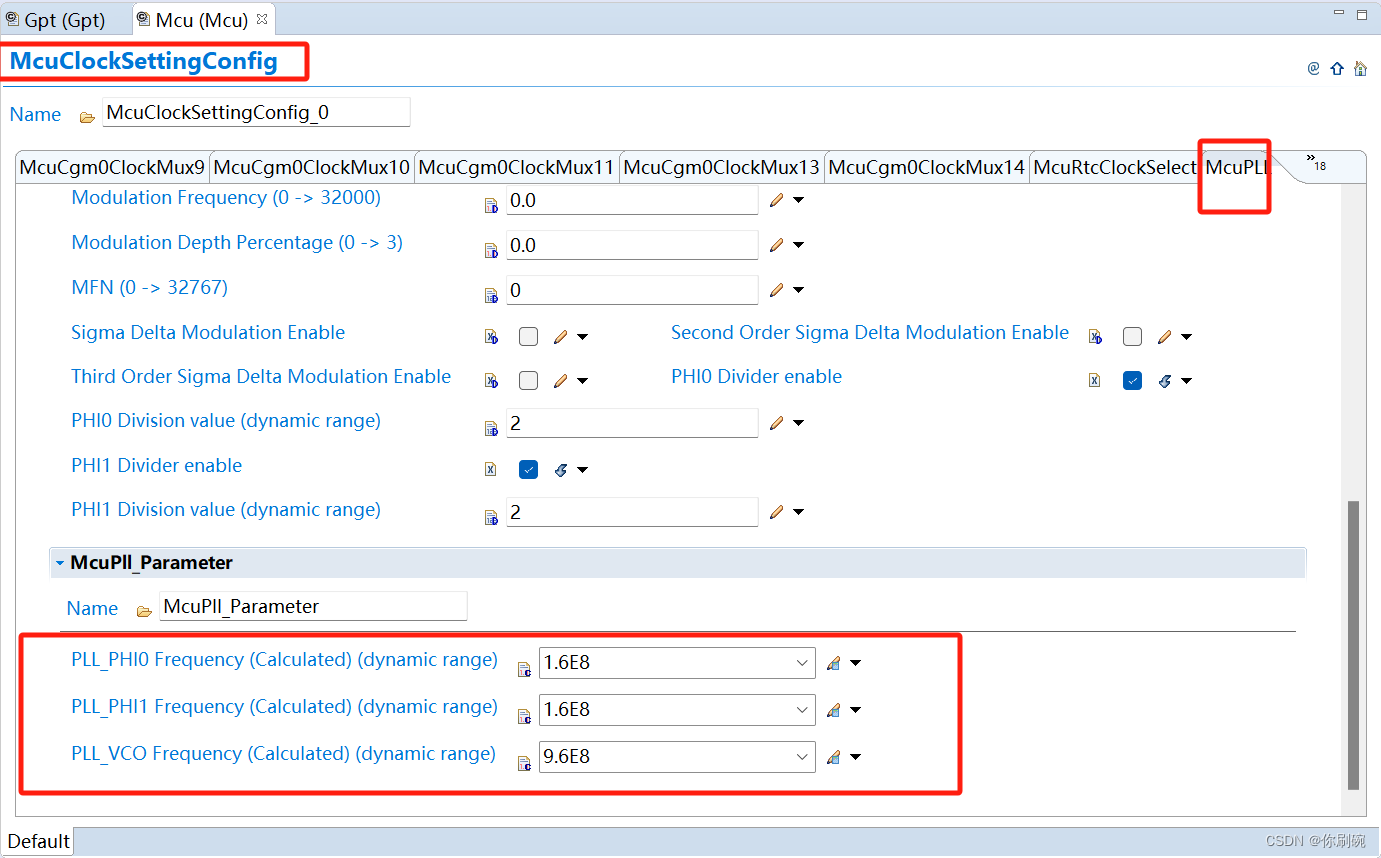Click the pencil icon beside Modulation Depth Percentage

point(777,245)
